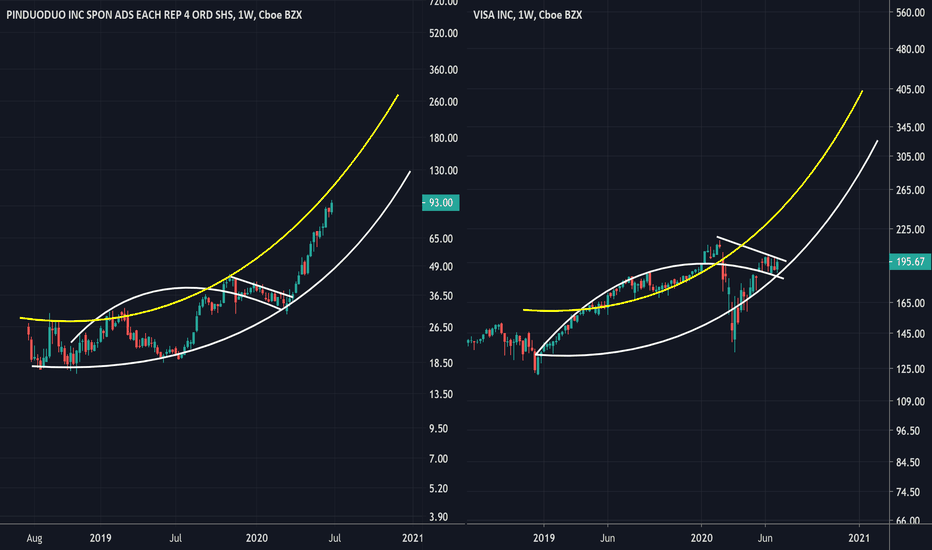Click the 18.50 price axis label
Viewport: 932px width, 550px height.
[x=441, y=363]
